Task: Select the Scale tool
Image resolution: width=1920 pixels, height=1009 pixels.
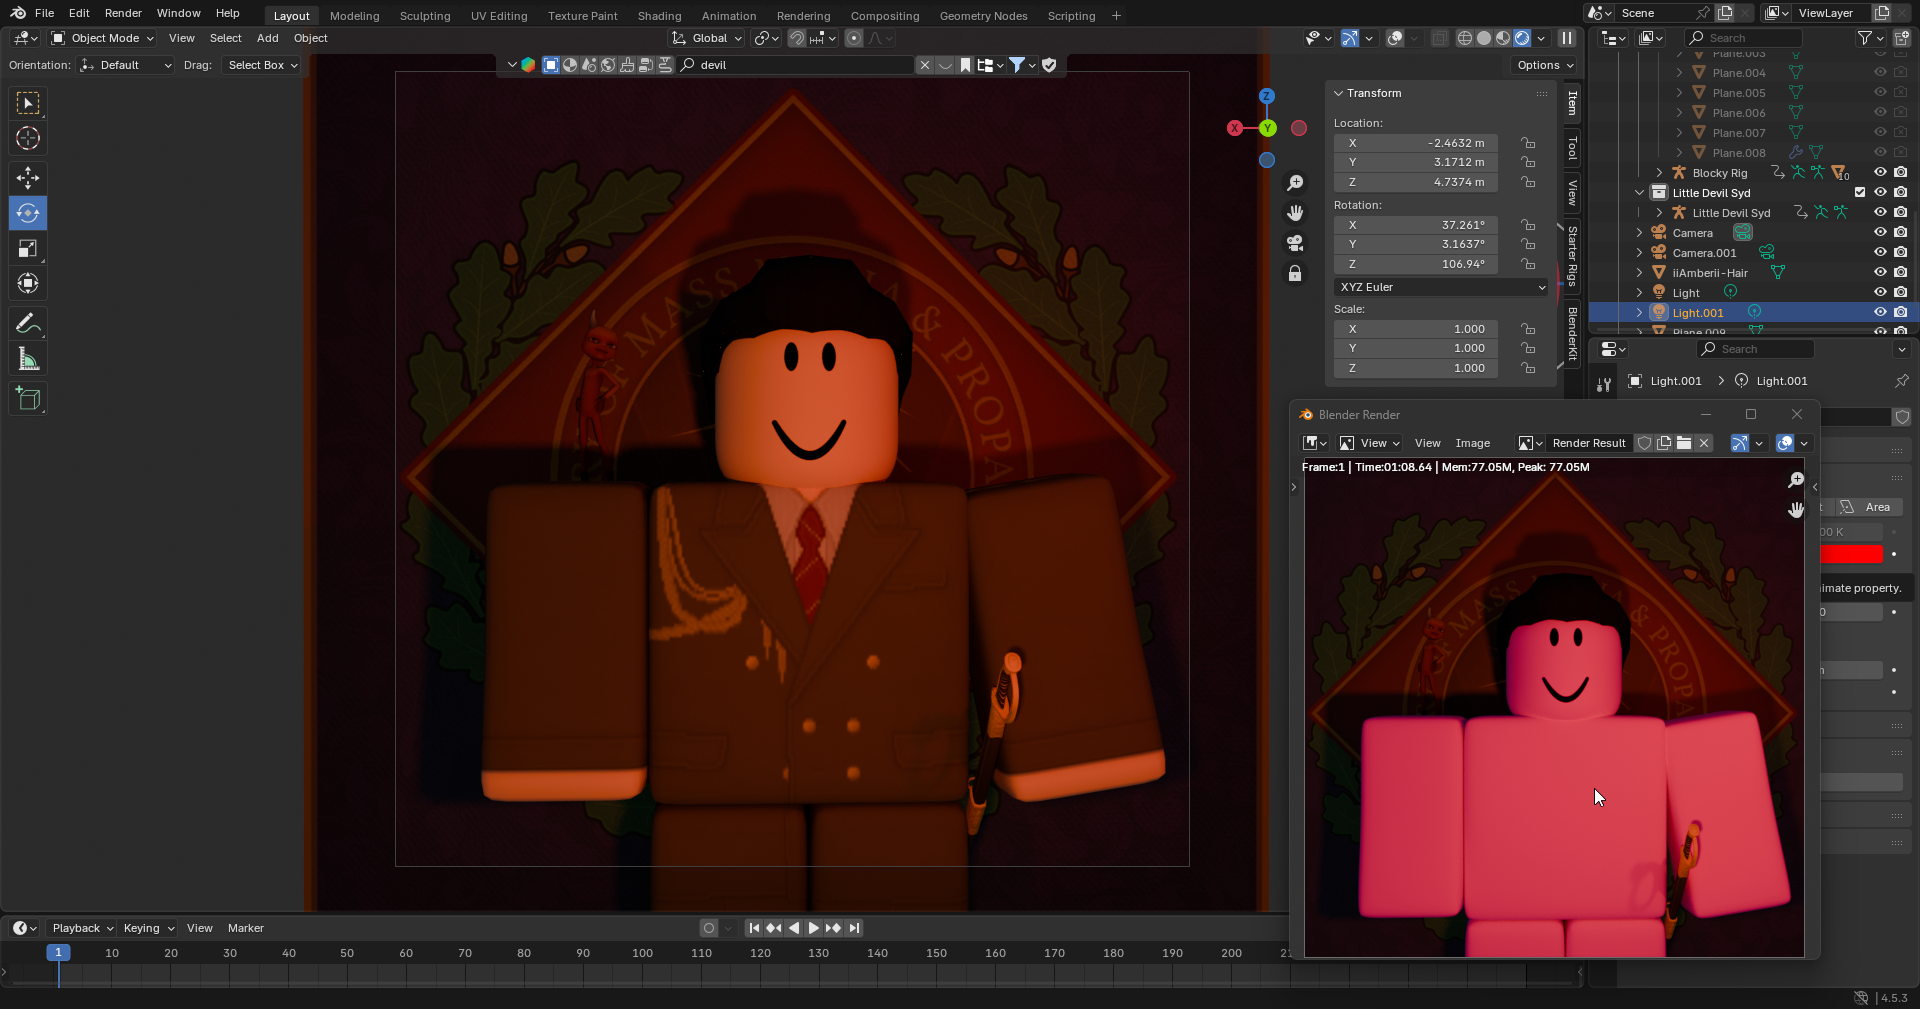Action: (28, 249)
